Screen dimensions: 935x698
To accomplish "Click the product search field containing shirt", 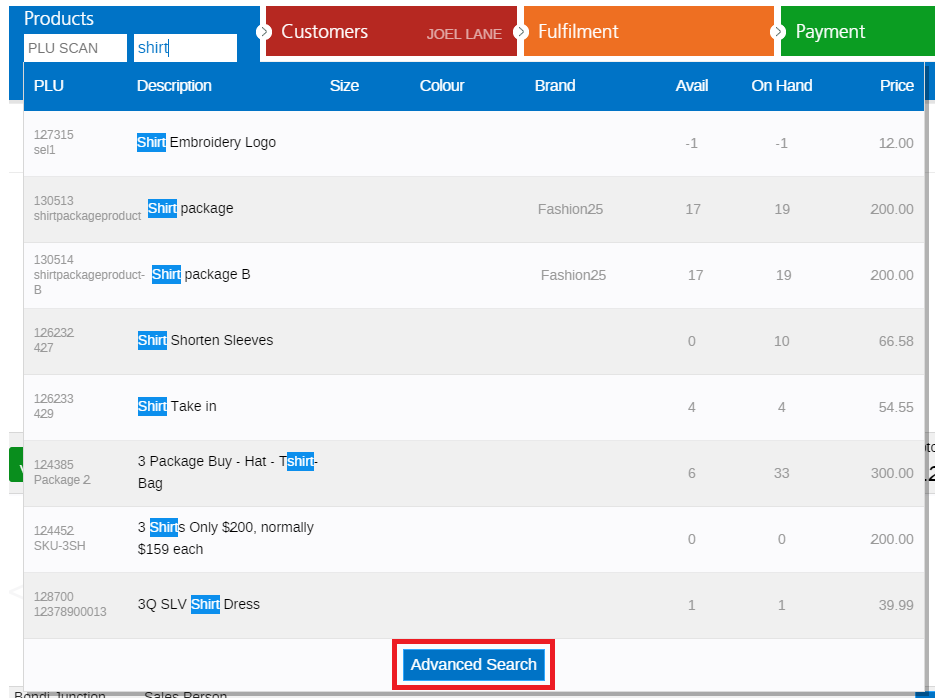I will [185, 48].
